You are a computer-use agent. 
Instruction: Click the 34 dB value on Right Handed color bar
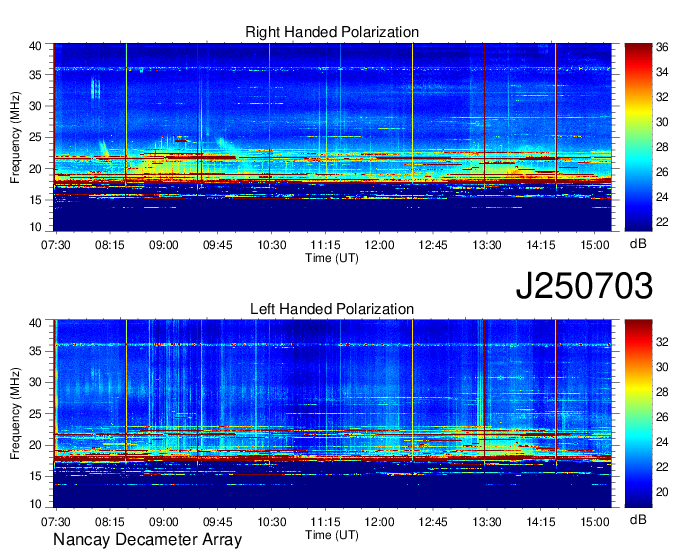pyautogui.click(x=662, y=72)
